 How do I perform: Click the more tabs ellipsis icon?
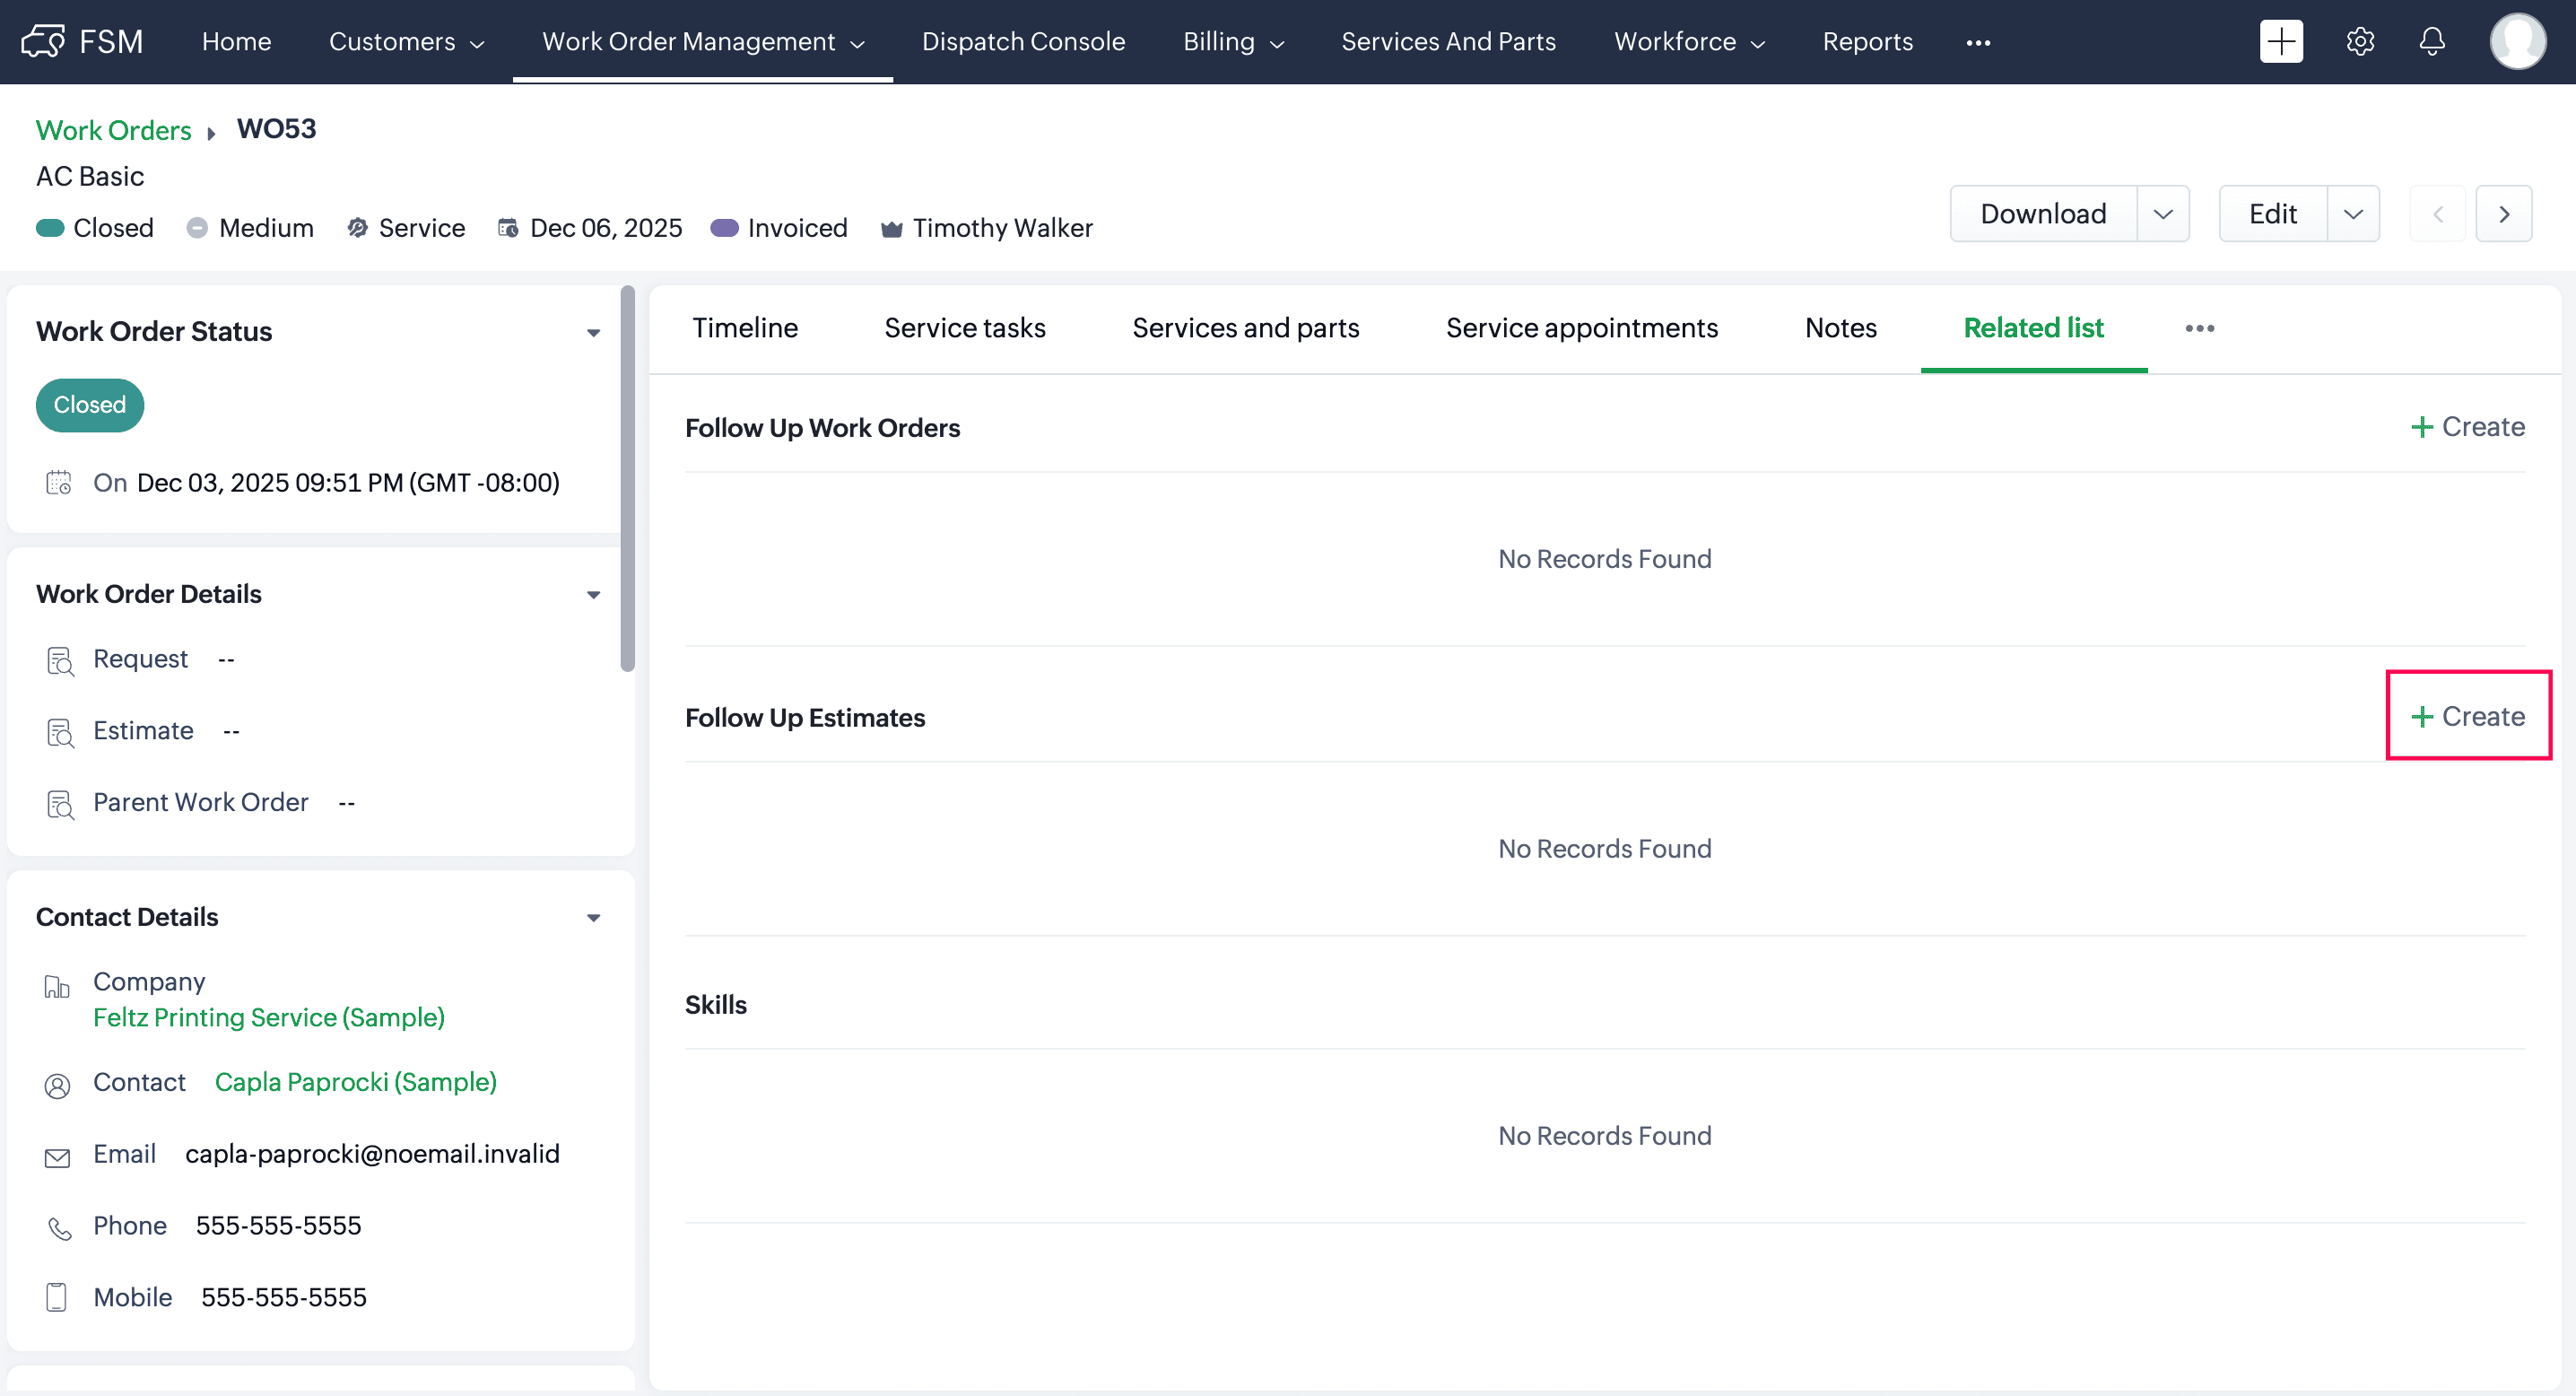(x=2199, y=328)
